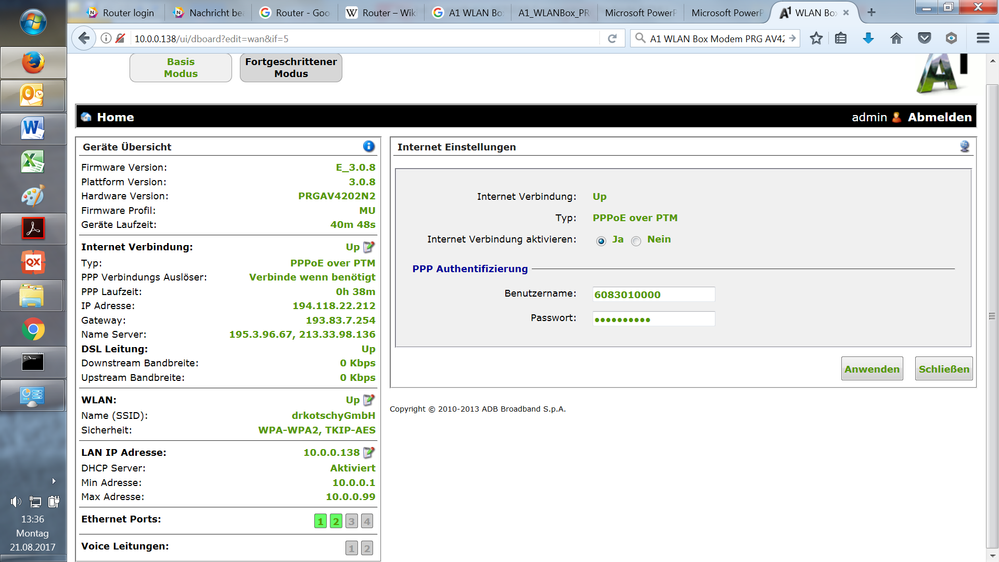Screen dimensions: 999x562
Task: Reload the page in the address bar
Action: 612,39
